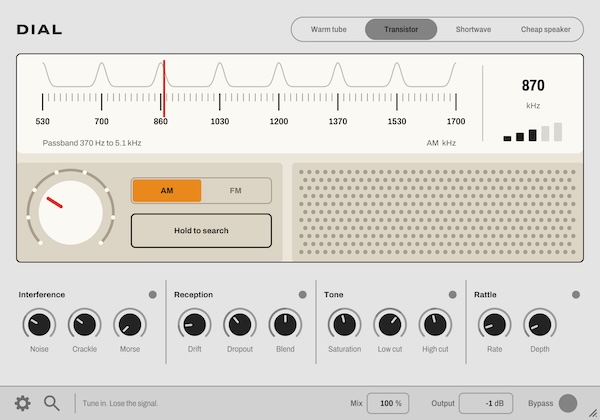The image size is (600, 420).
Task: Toggle the Interference section power dot
Action: [x=153, y=295]
